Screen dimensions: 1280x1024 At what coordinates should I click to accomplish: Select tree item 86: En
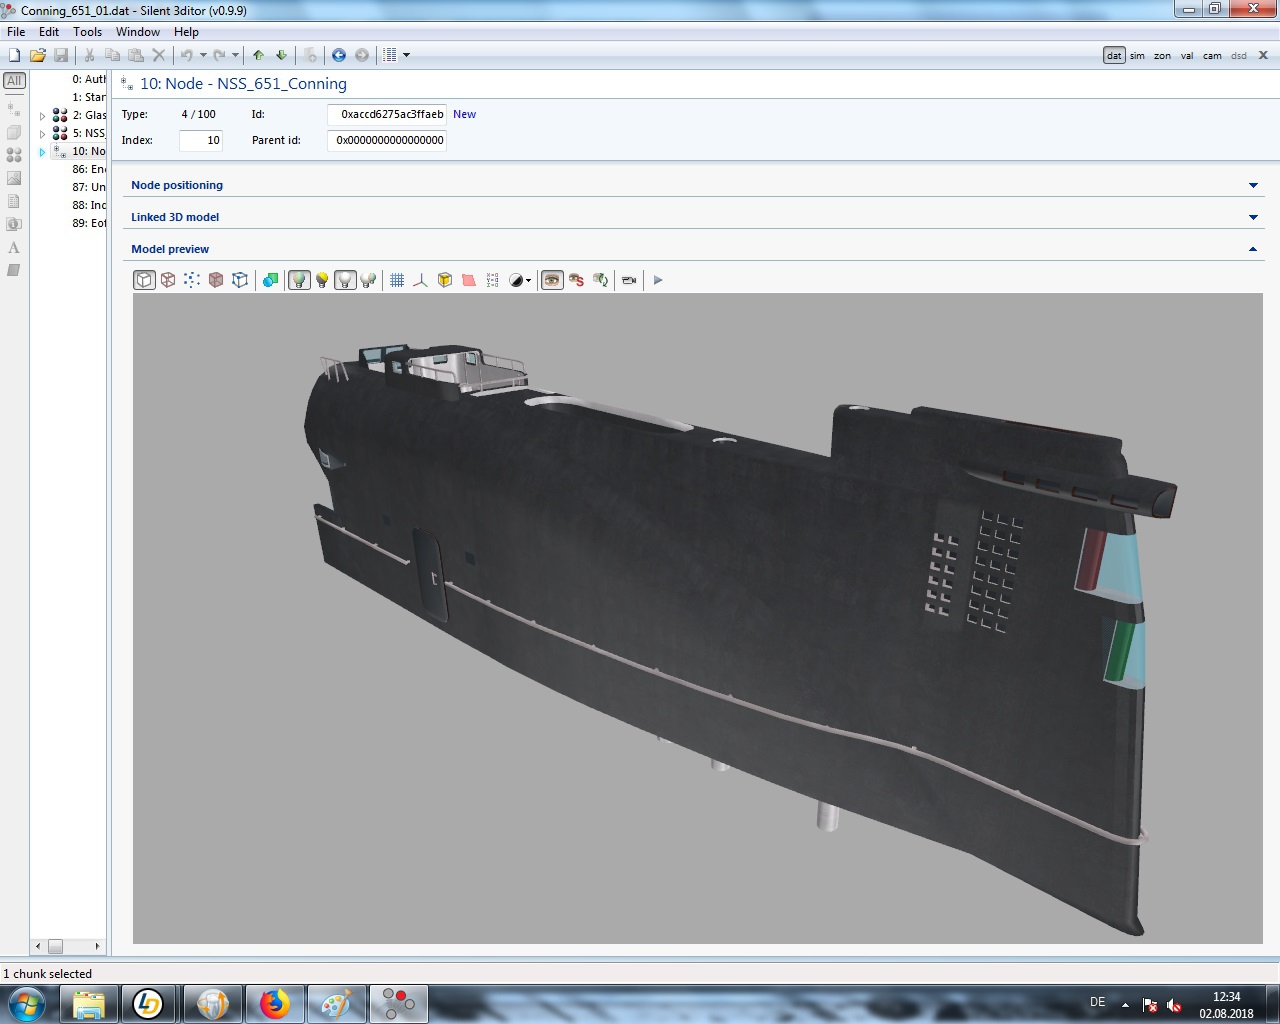click(x=88, y=170)
